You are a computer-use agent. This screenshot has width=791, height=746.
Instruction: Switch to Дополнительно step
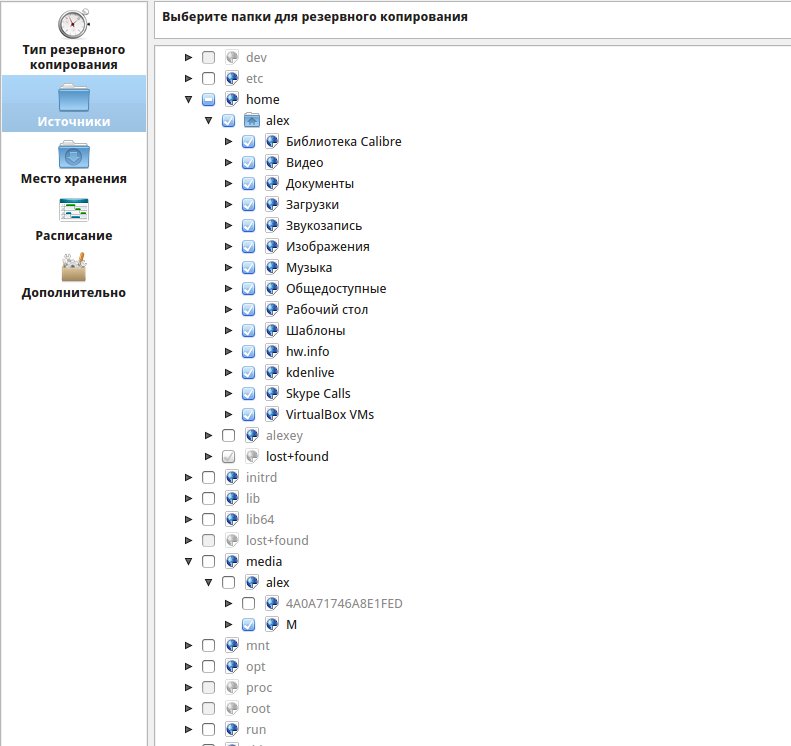point(74,275)
